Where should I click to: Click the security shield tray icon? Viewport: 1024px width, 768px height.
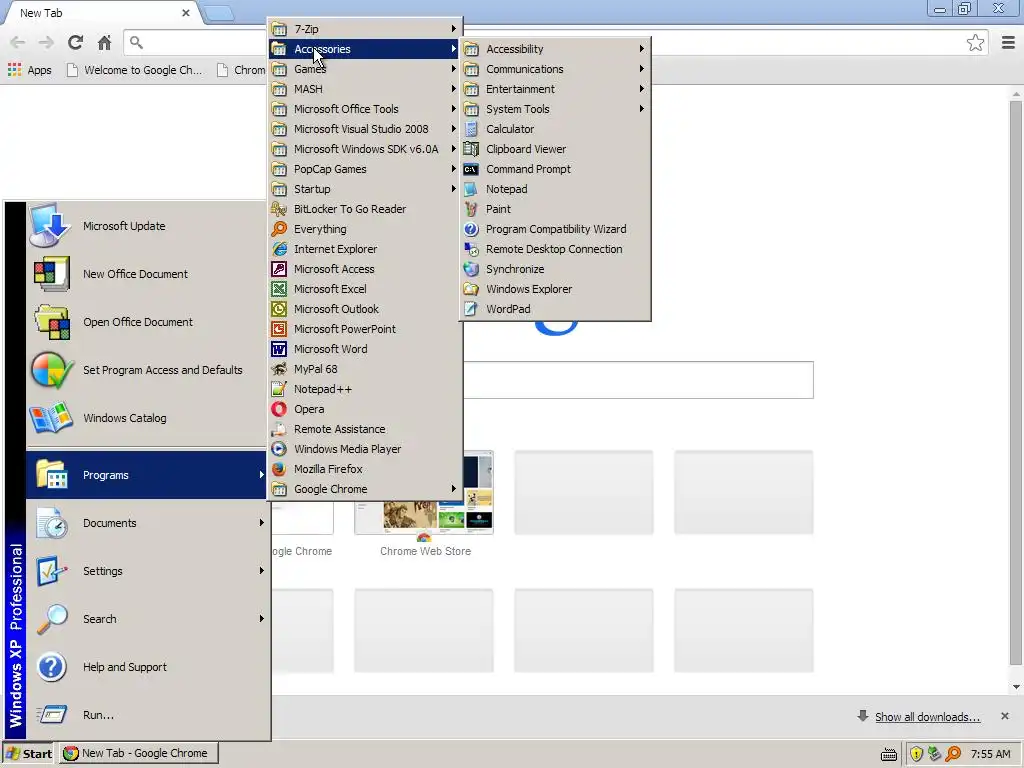coord(917,754)
